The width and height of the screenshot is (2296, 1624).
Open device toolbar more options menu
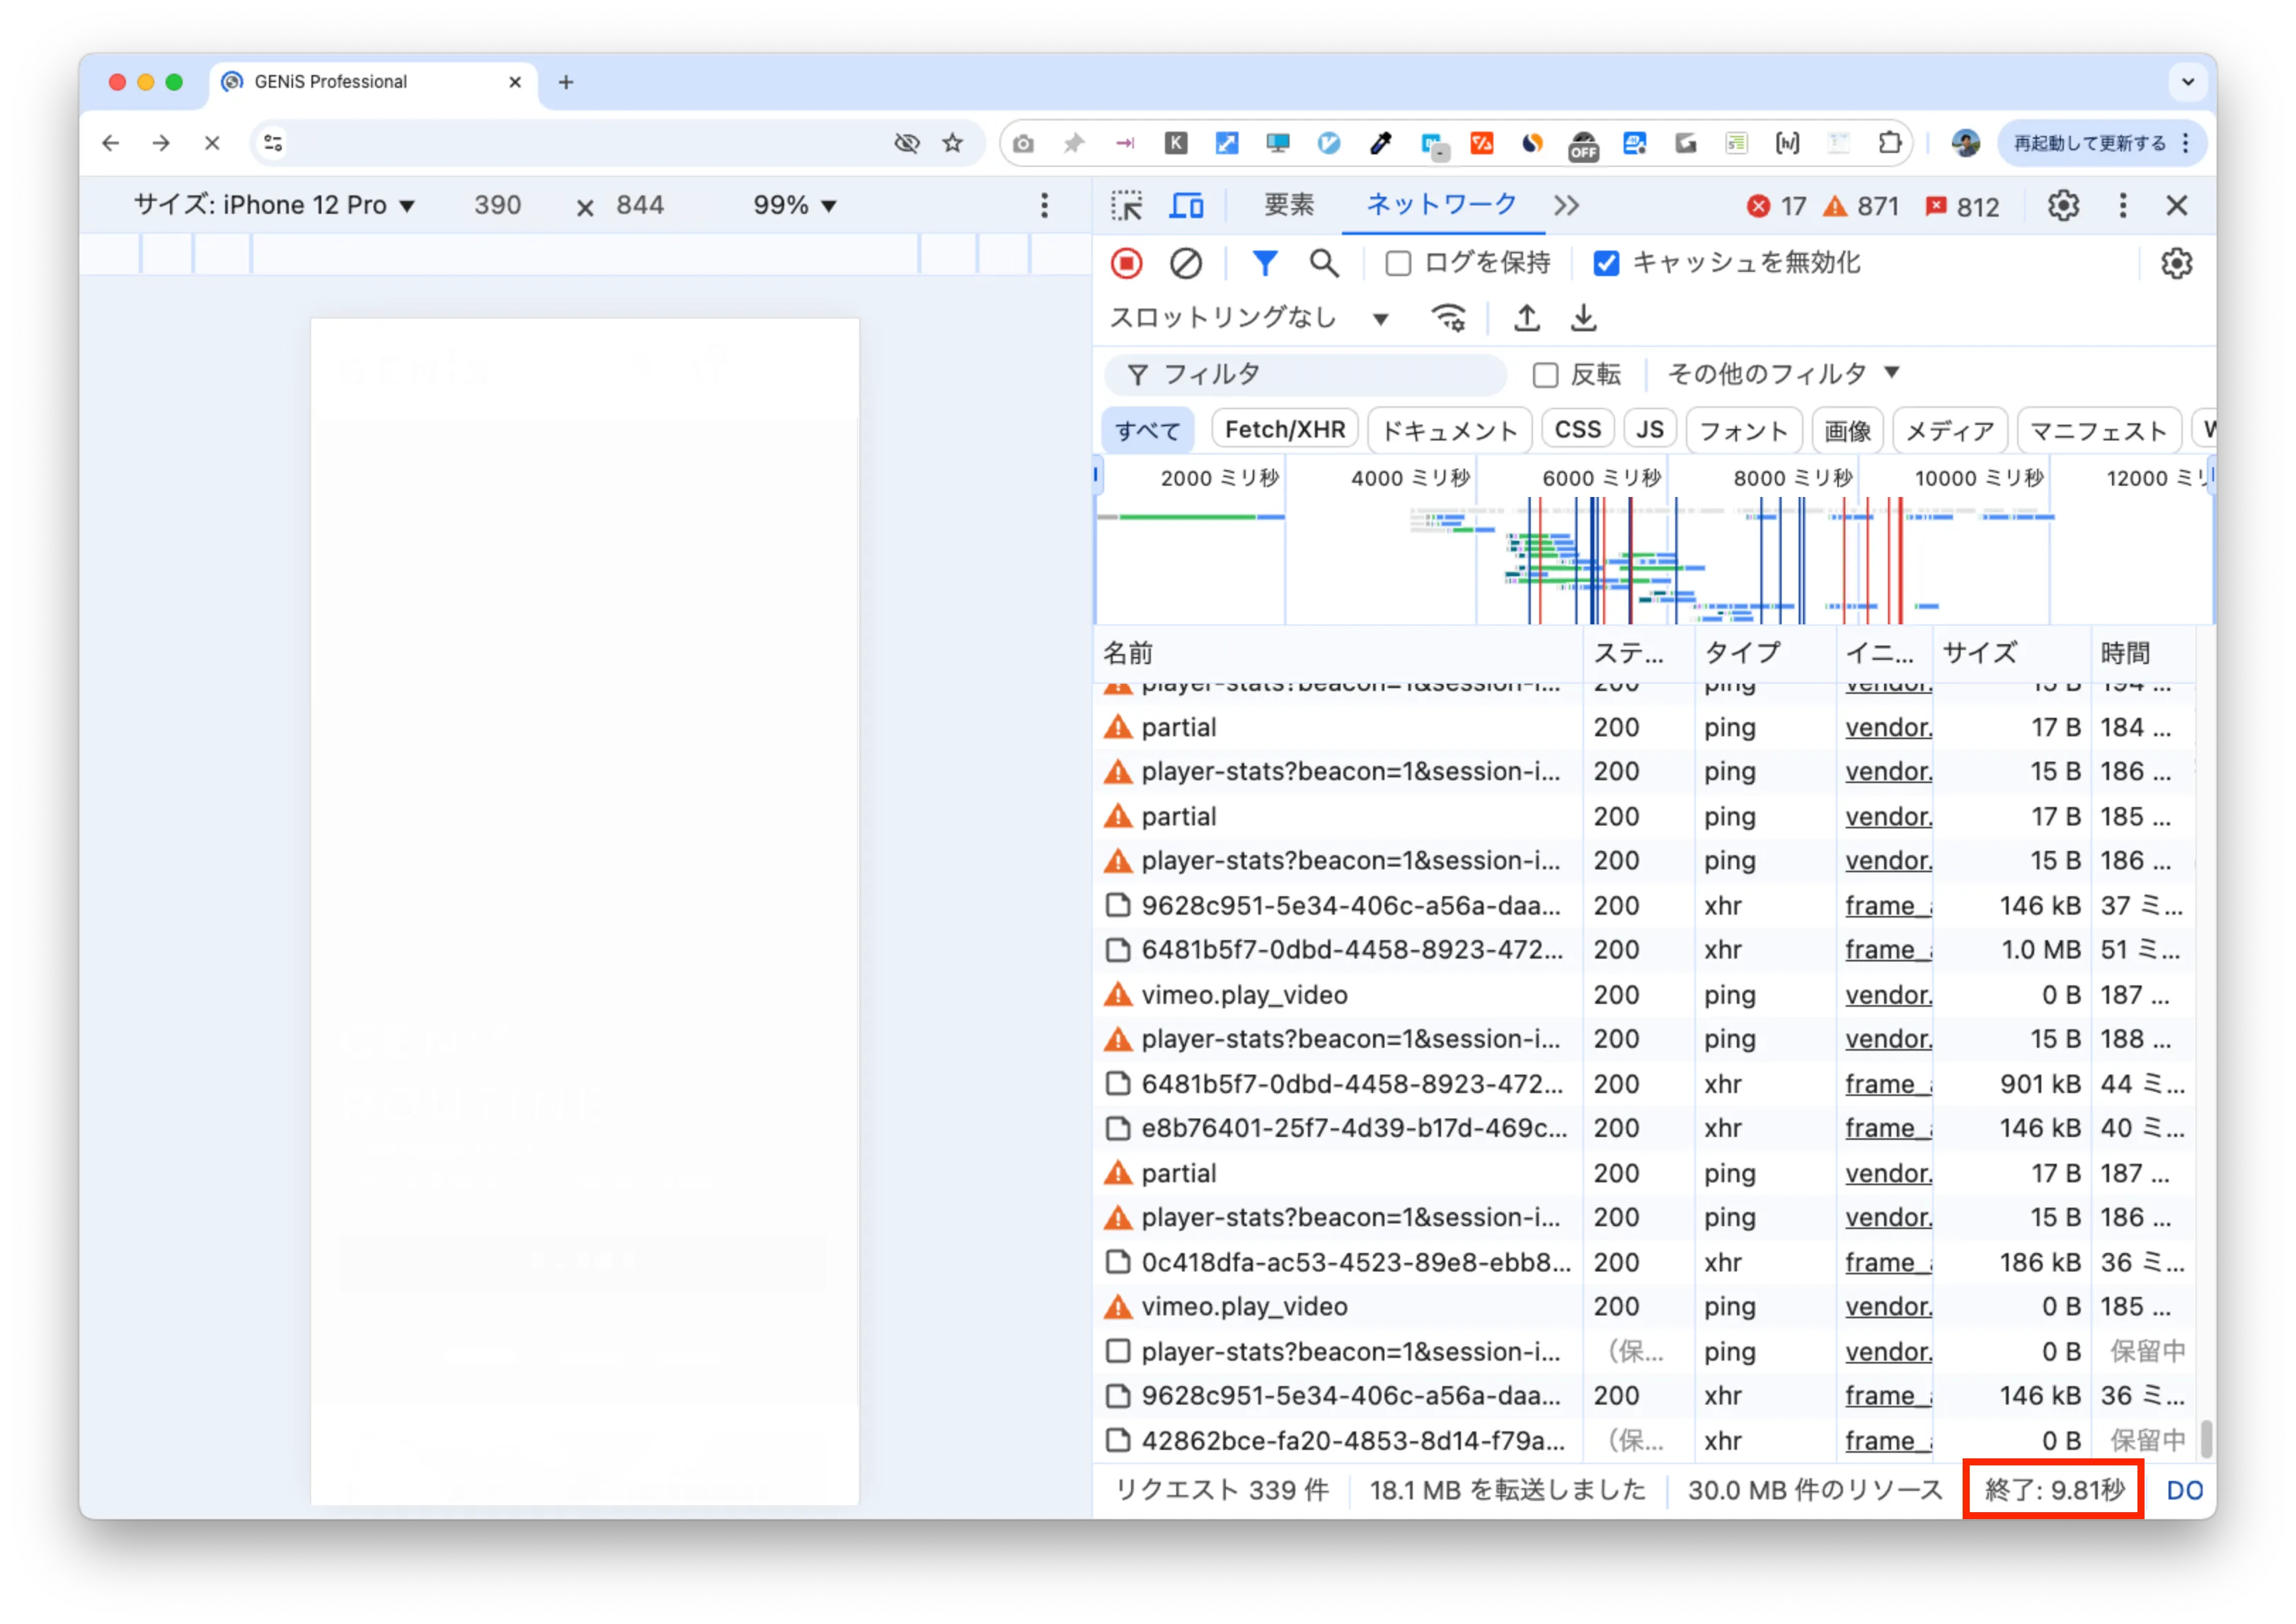click(x=1044, y=206)
